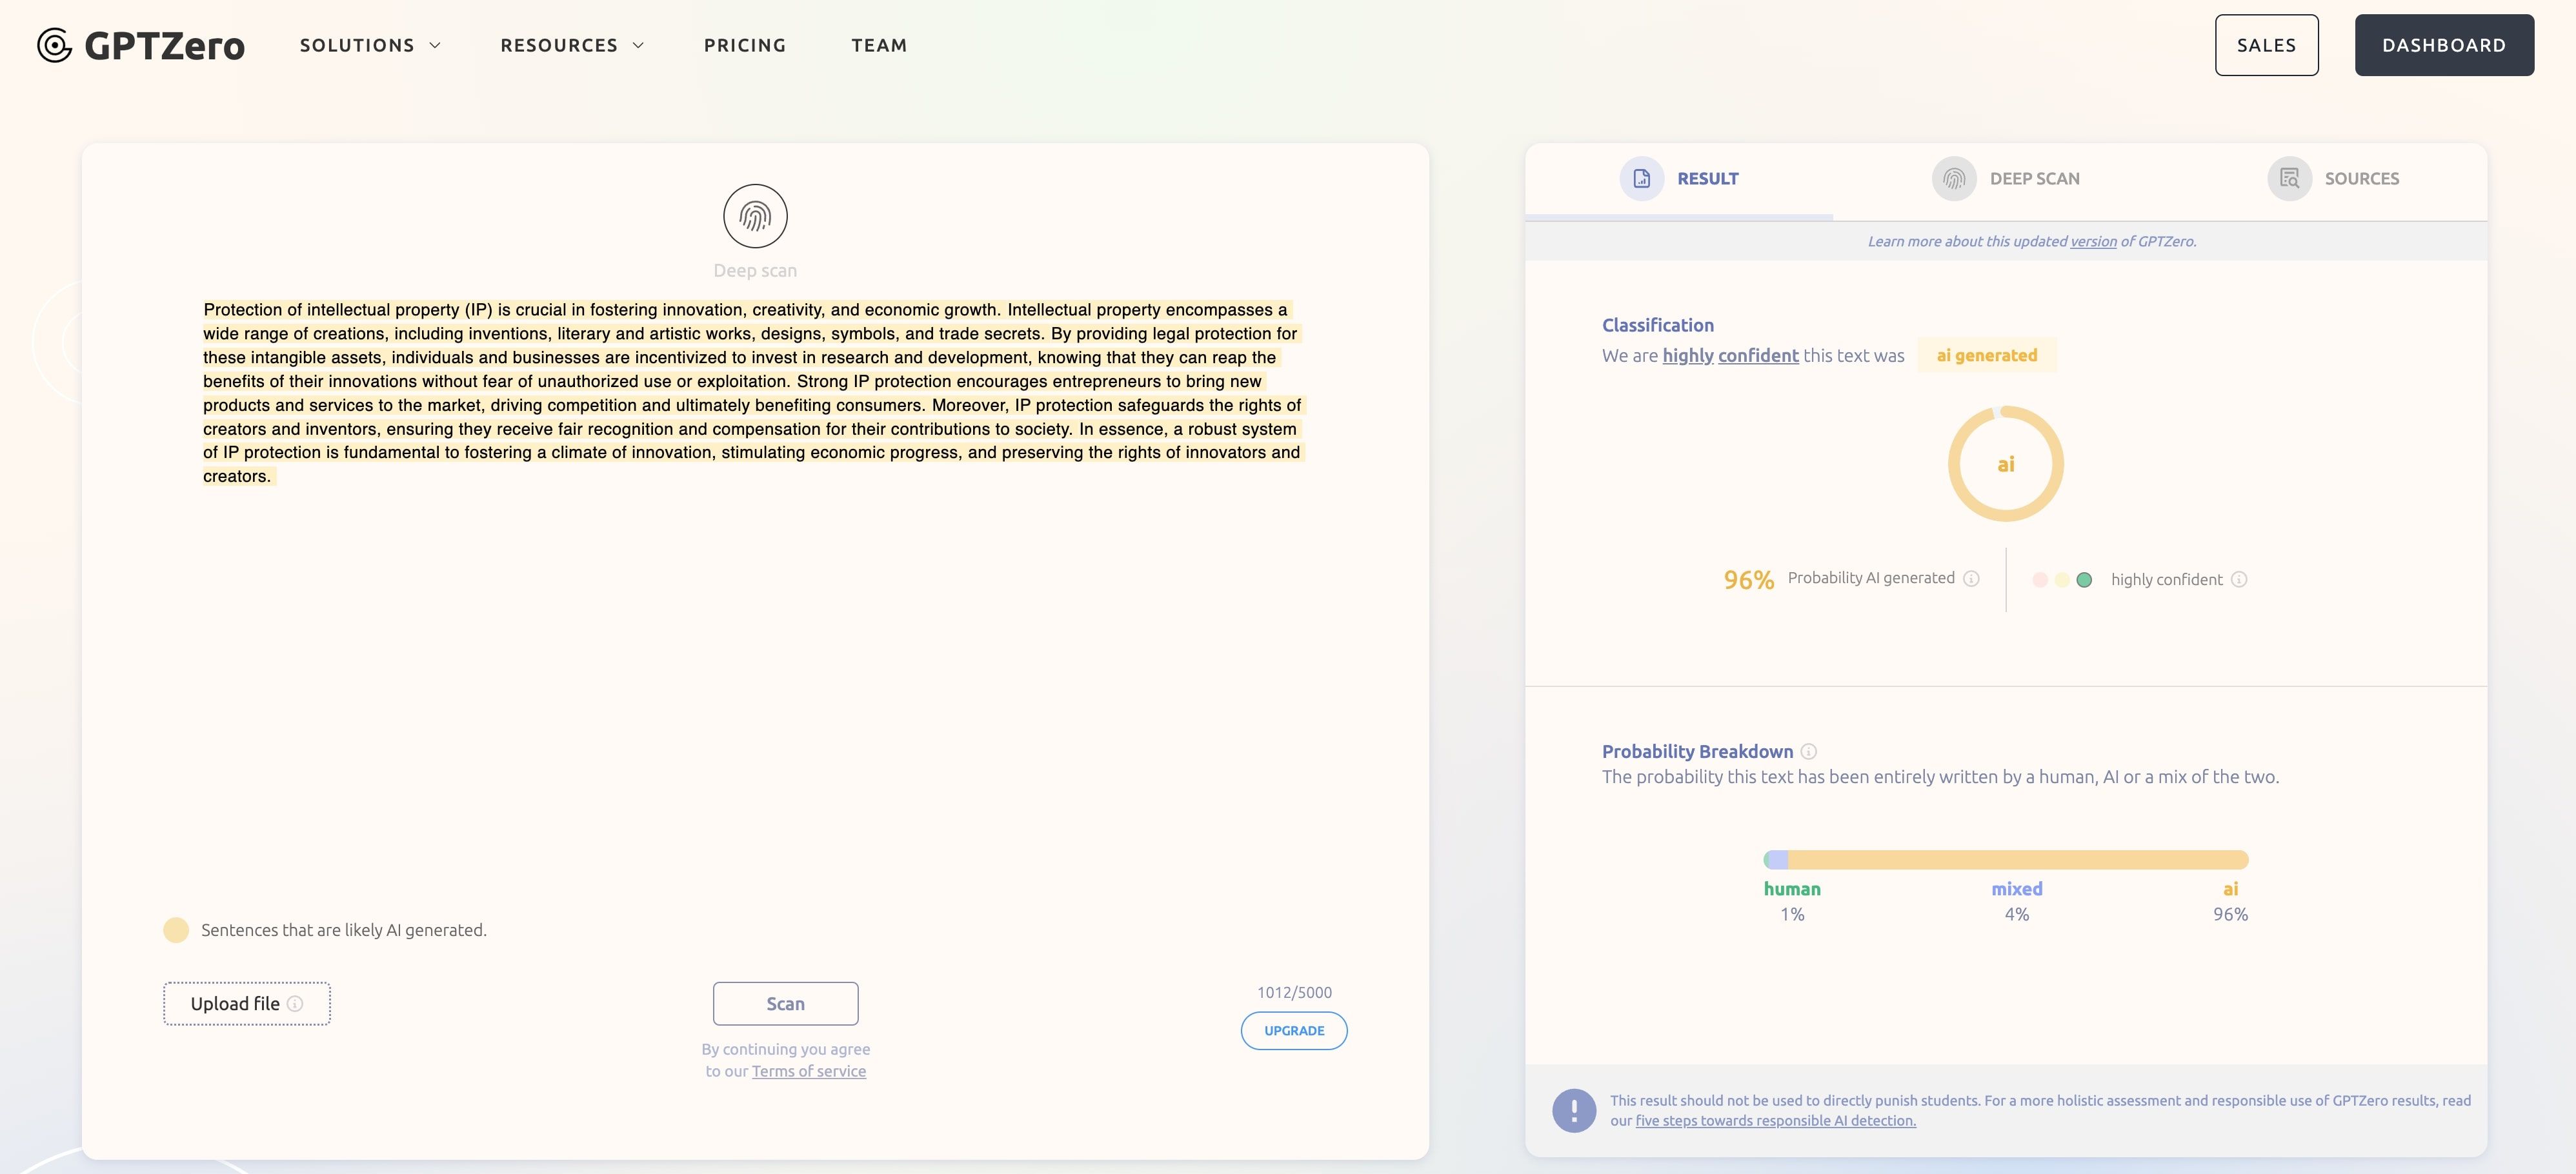Click the GPTZero logo icon
Image resolution: width=2576 pixels, height=1174 pixels.
(x=54, y=45)
